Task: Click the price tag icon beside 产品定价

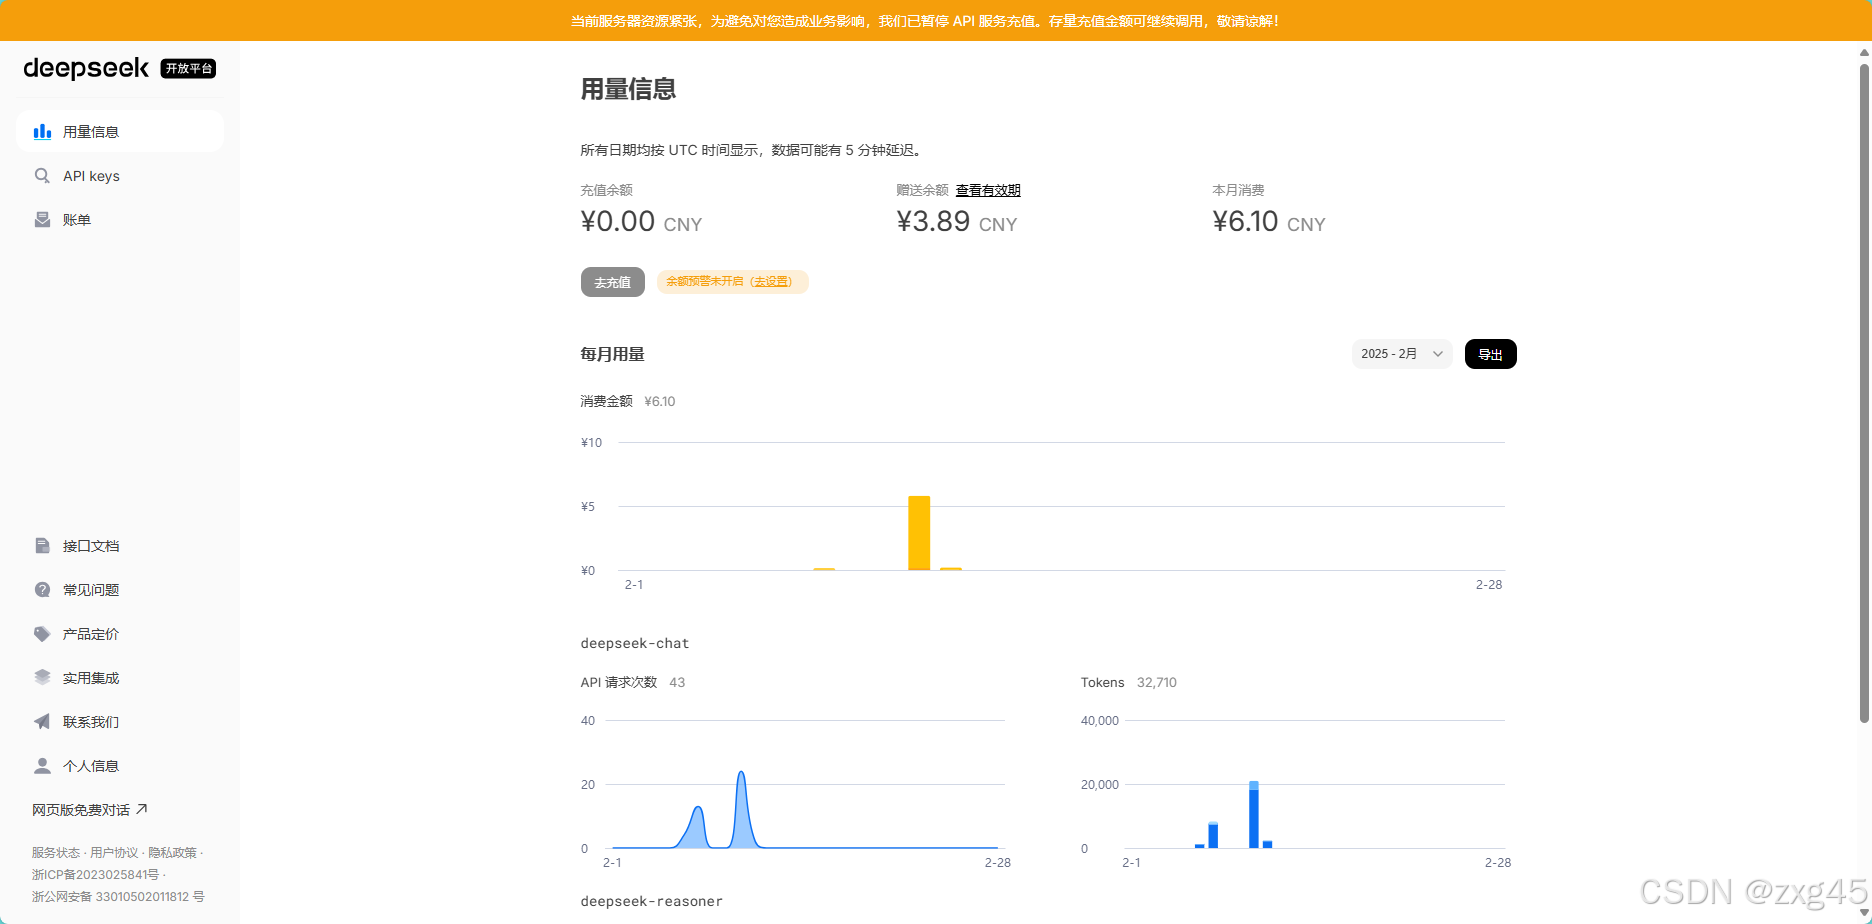Action: 42,634
